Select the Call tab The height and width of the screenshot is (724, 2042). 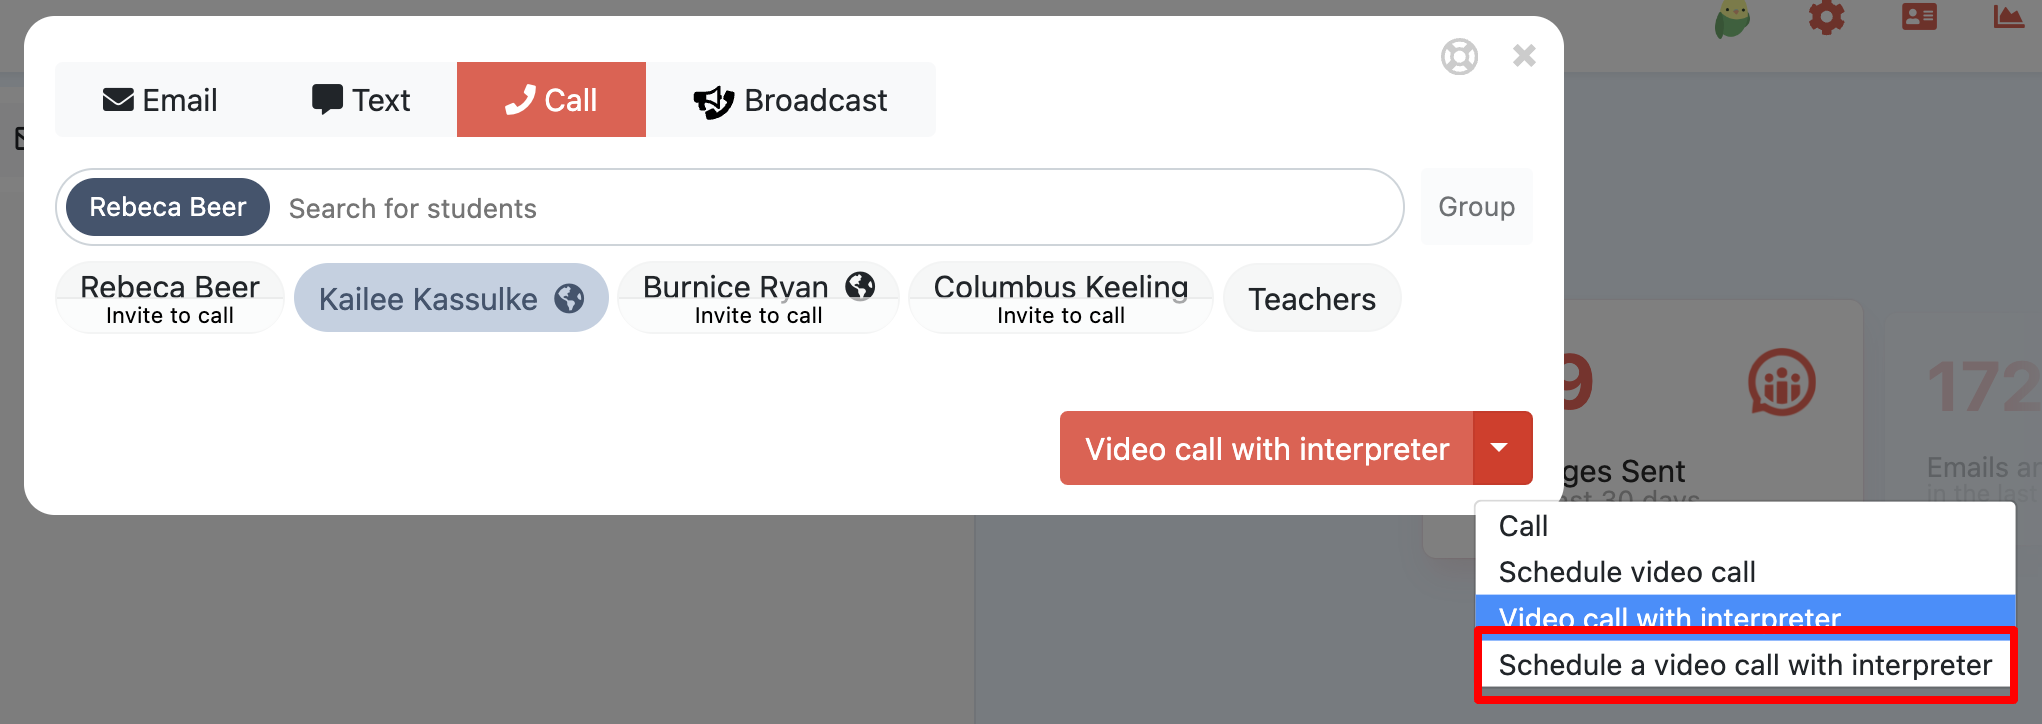551,100
